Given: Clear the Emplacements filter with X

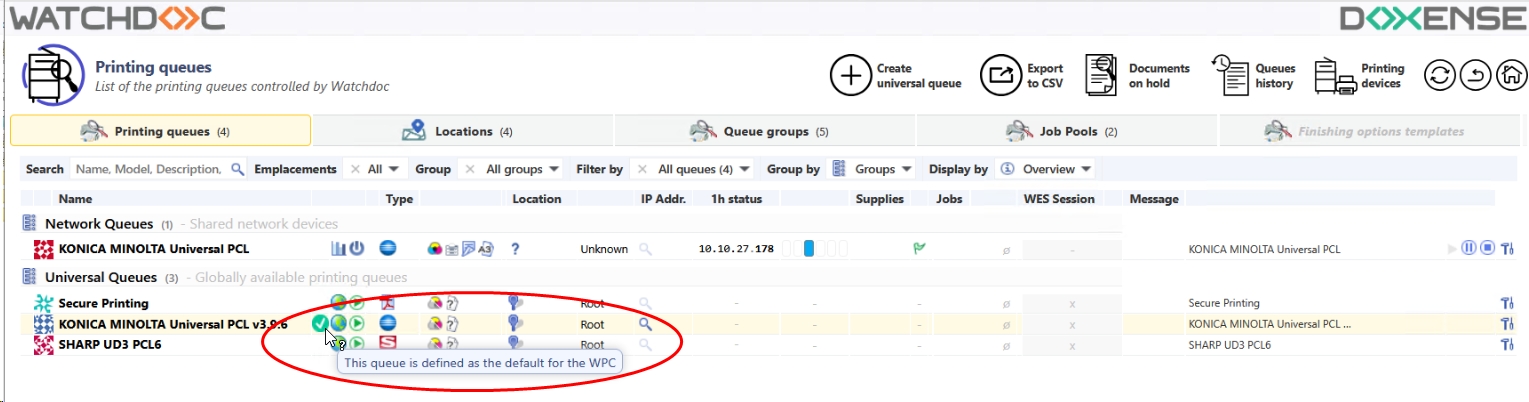Looking at the screenshot, I should [354, 170].
